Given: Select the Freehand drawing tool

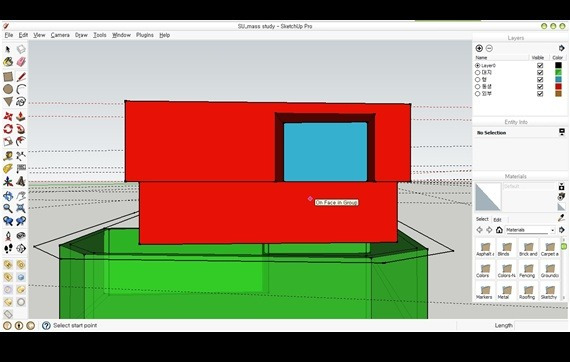Looking at the screenshot, I should click(x=21, y=101).
